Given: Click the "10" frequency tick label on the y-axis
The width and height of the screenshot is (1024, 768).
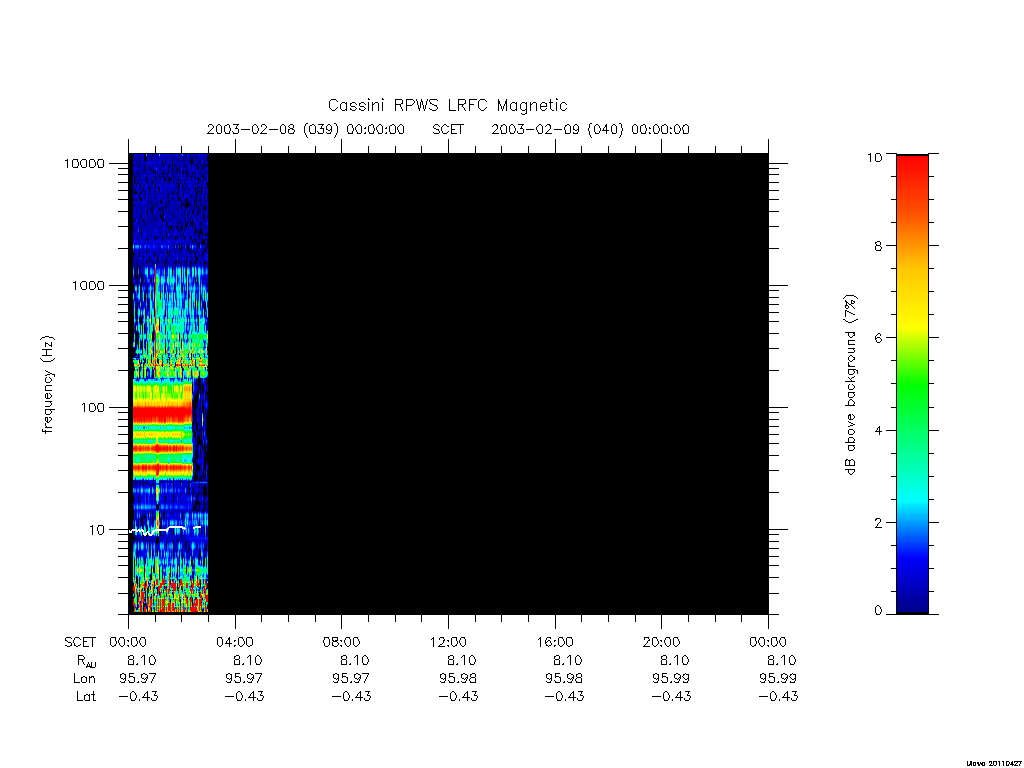Looking at the screenshot, I should tap(97, 530).
